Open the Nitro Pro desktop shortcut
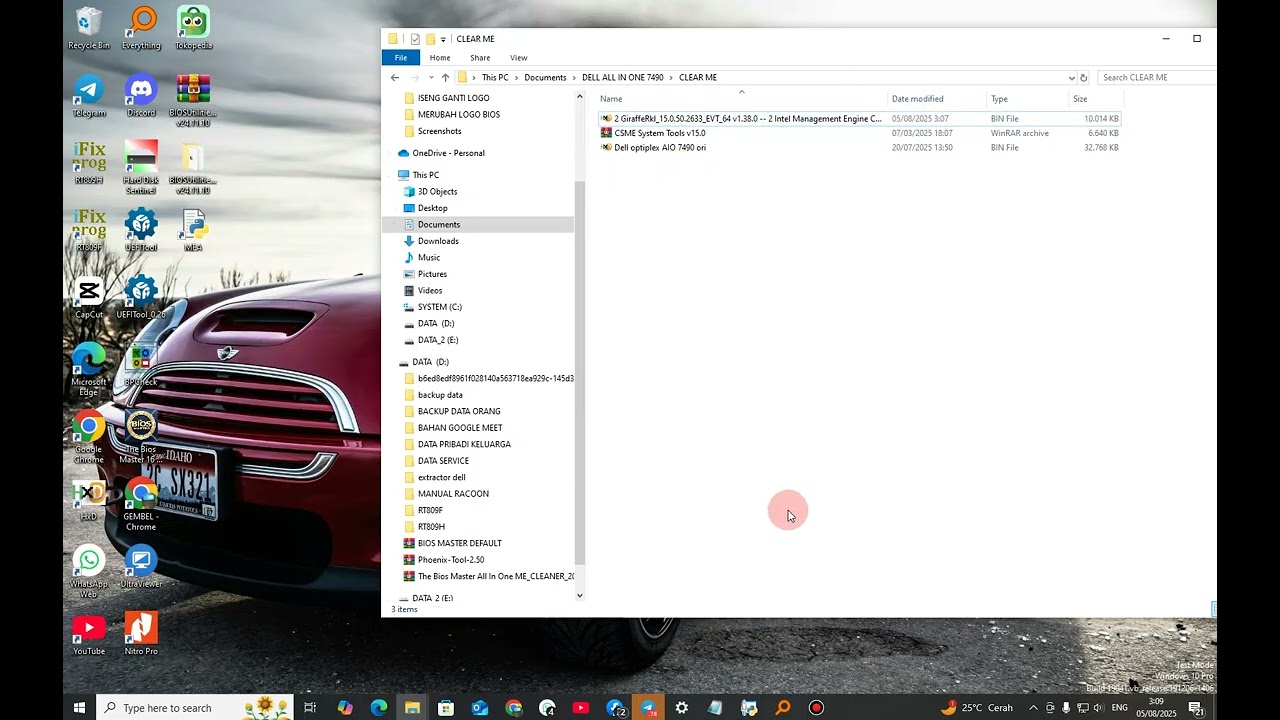 141,634
